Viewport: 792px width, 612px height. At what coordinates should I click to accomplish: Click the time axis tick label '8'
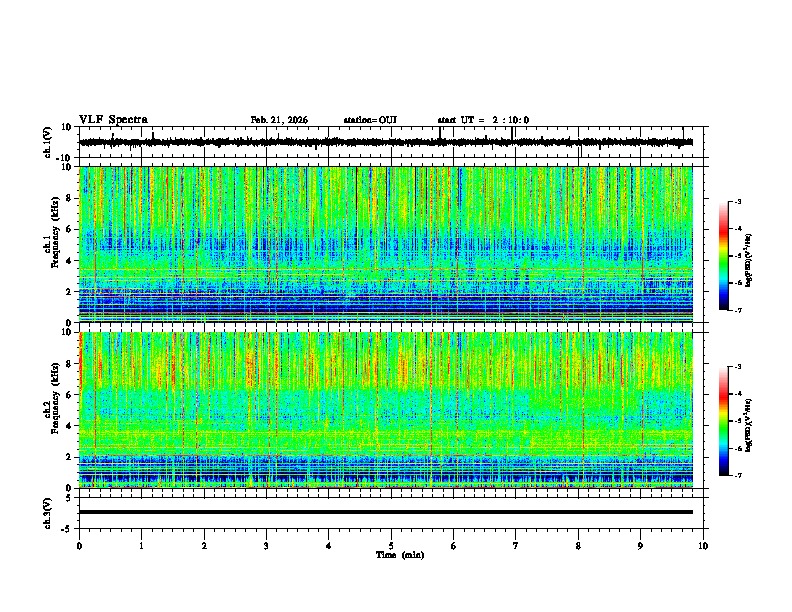pyautogui.click(x=578, y=546)
